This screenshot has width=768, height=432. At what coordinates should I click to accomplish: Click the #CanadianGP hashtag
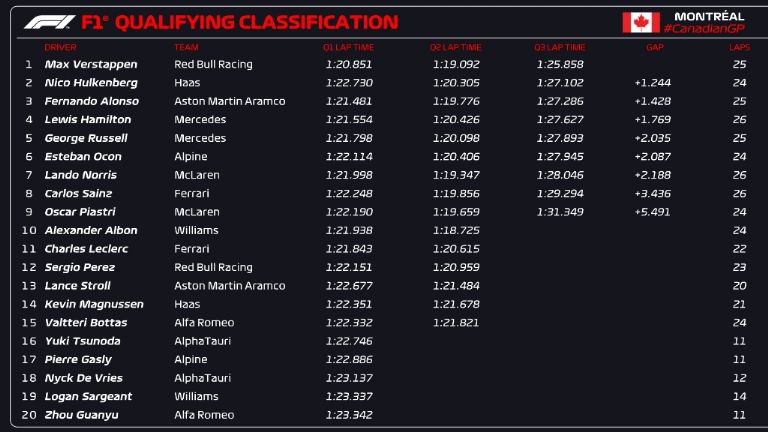pos(709,29)
